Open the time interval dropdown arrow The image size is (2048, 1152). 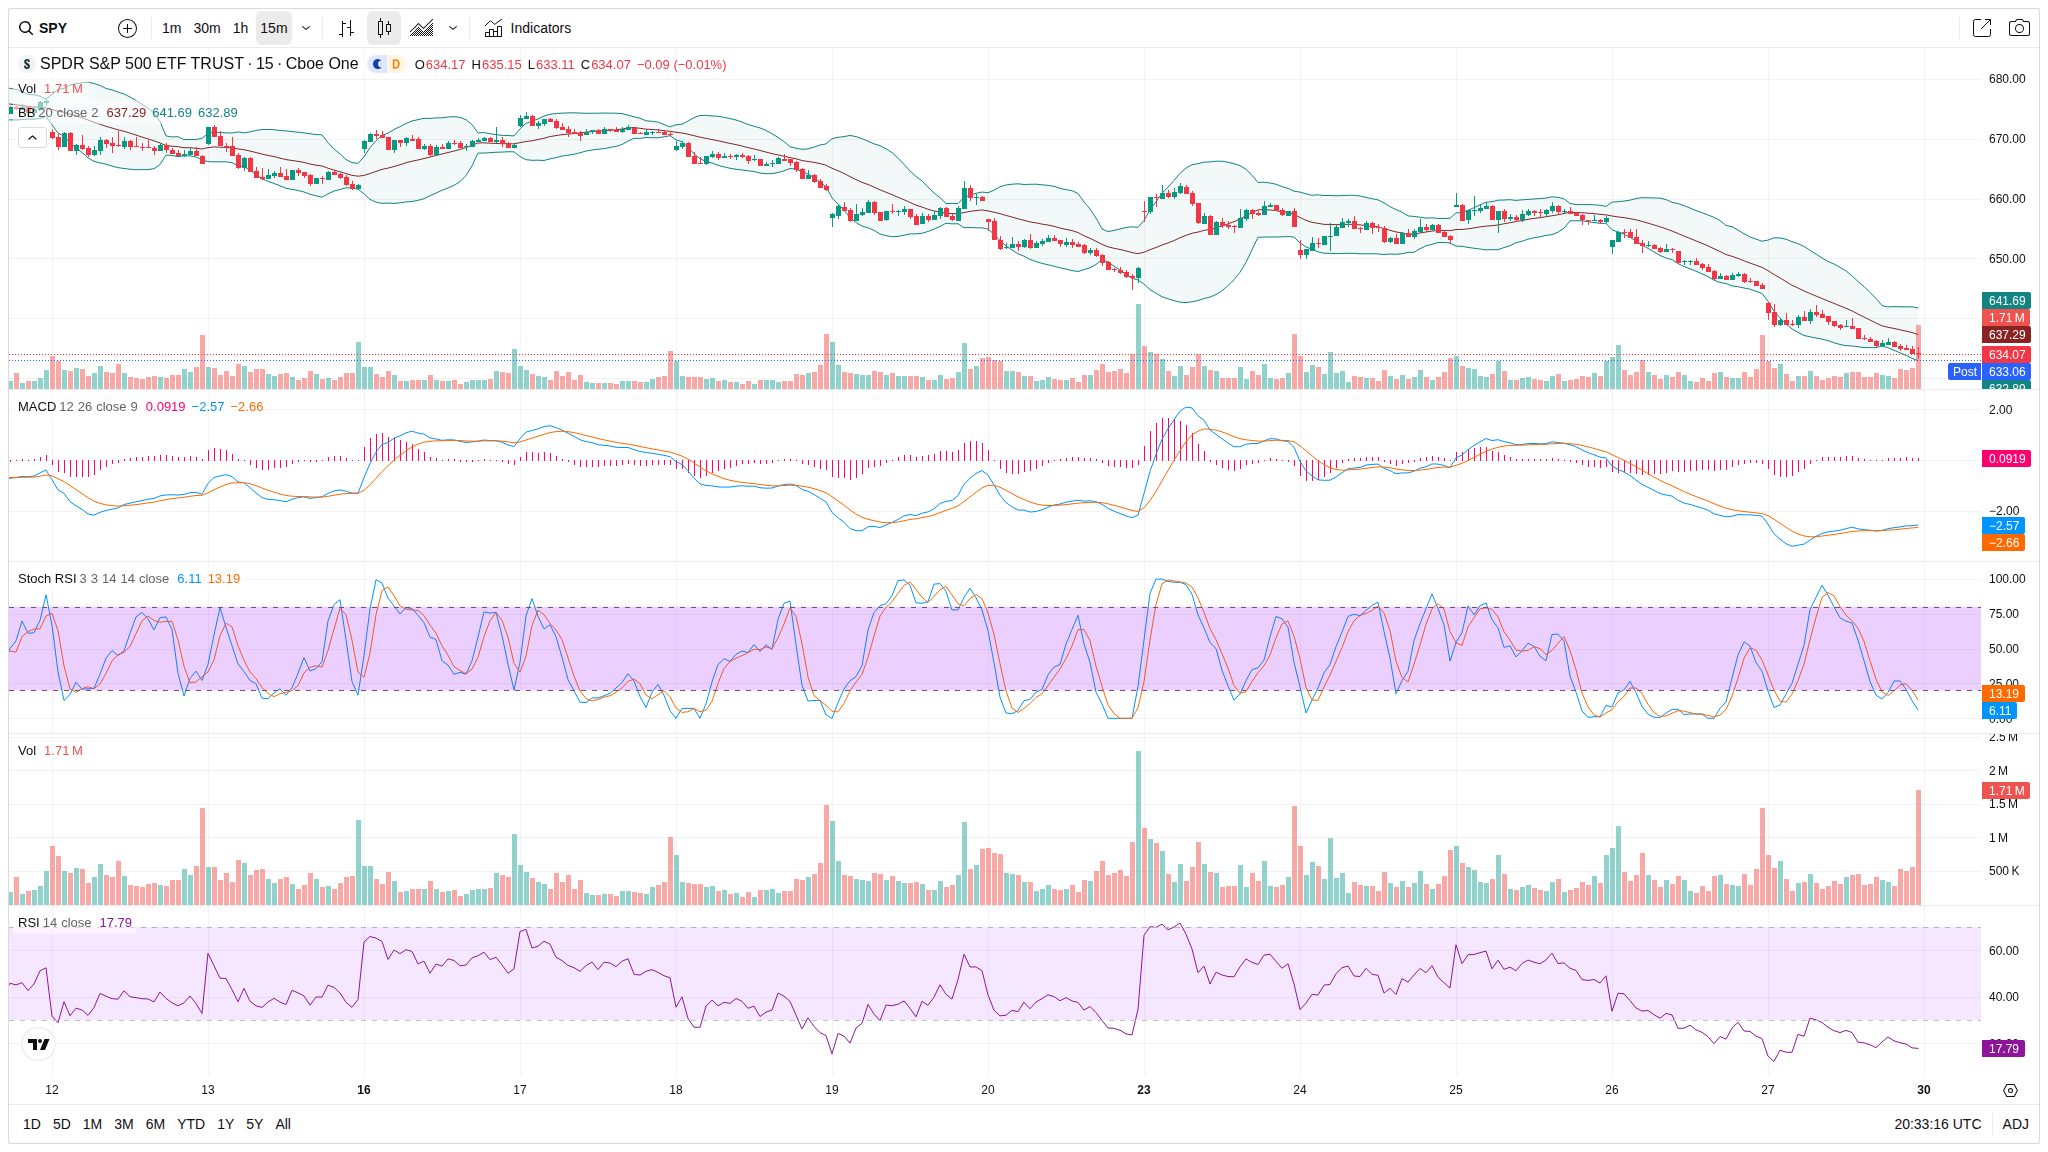click(306, 28)
